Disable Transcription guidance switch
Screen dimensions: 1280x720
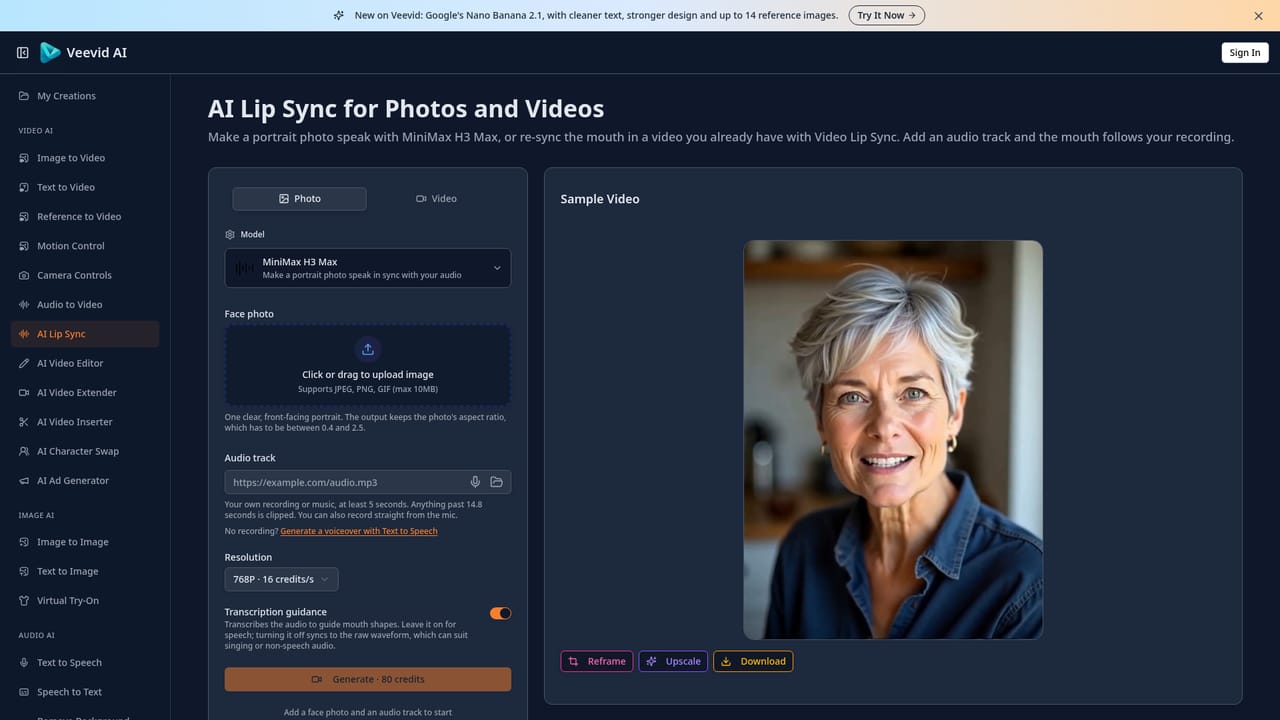pos(500,613)
